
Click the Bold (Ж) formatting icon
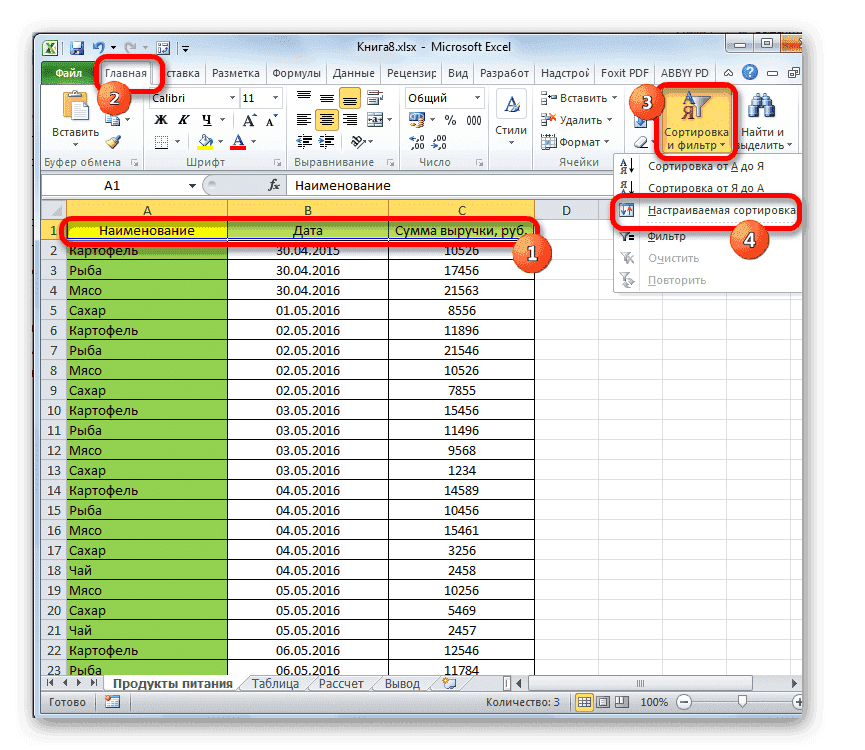(160, 118)
